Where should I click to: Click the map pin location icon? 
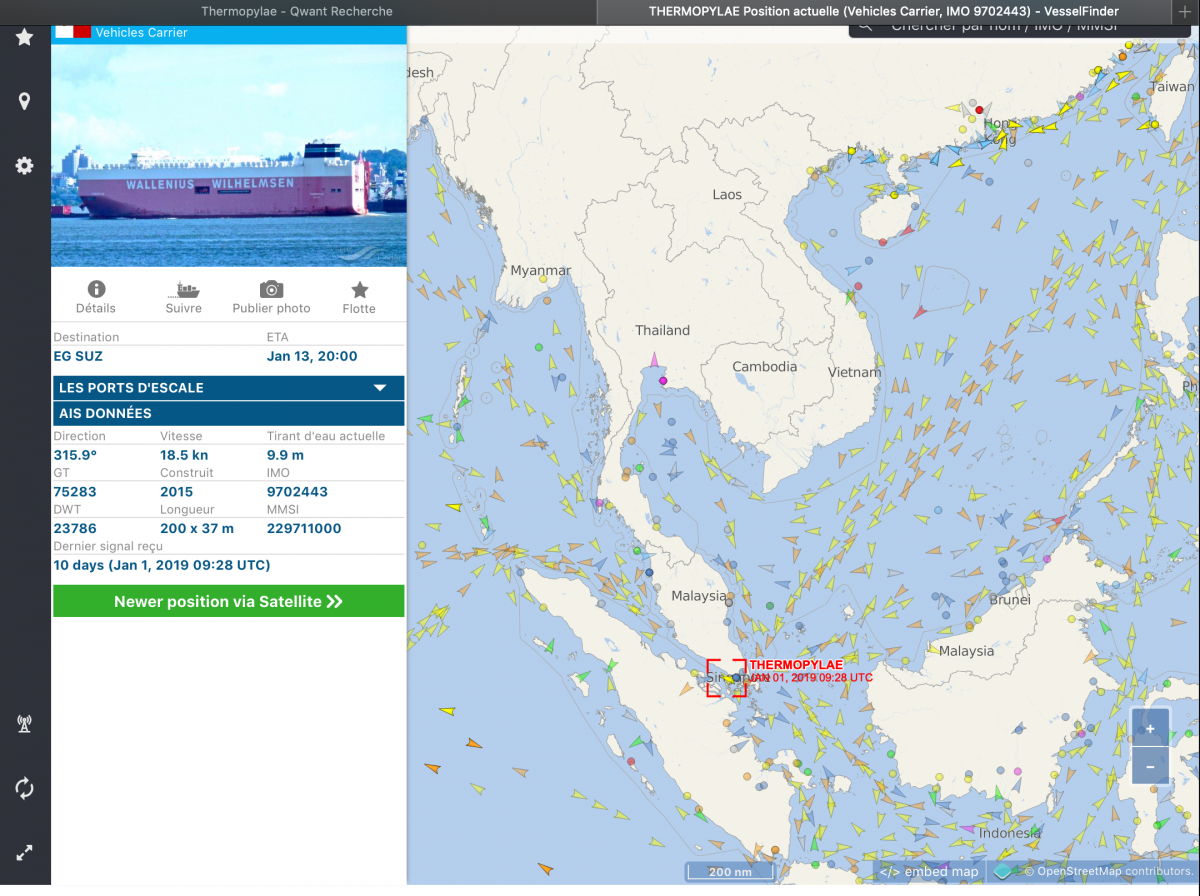point(24,101)
